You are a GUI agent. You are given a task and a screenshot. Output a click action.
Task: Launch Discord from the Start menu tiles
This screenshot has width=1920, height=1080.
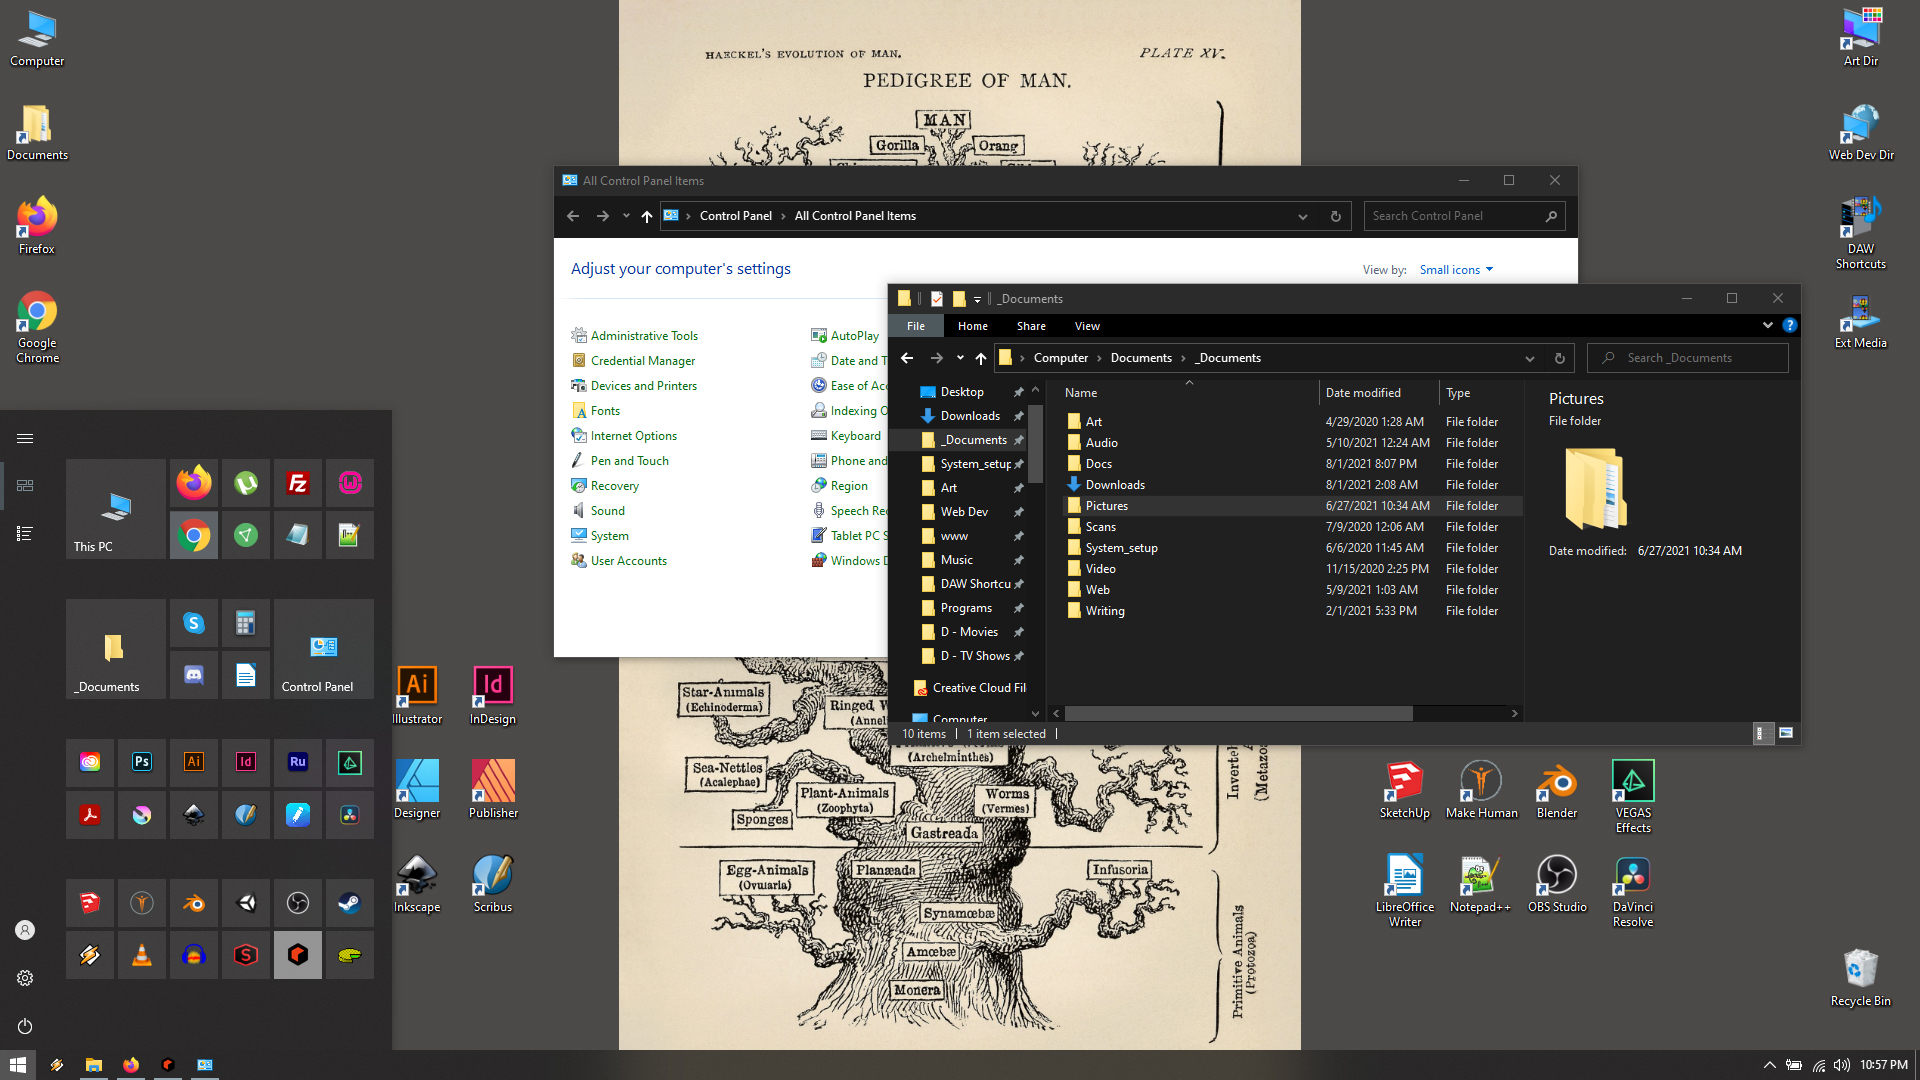point(194,675)
